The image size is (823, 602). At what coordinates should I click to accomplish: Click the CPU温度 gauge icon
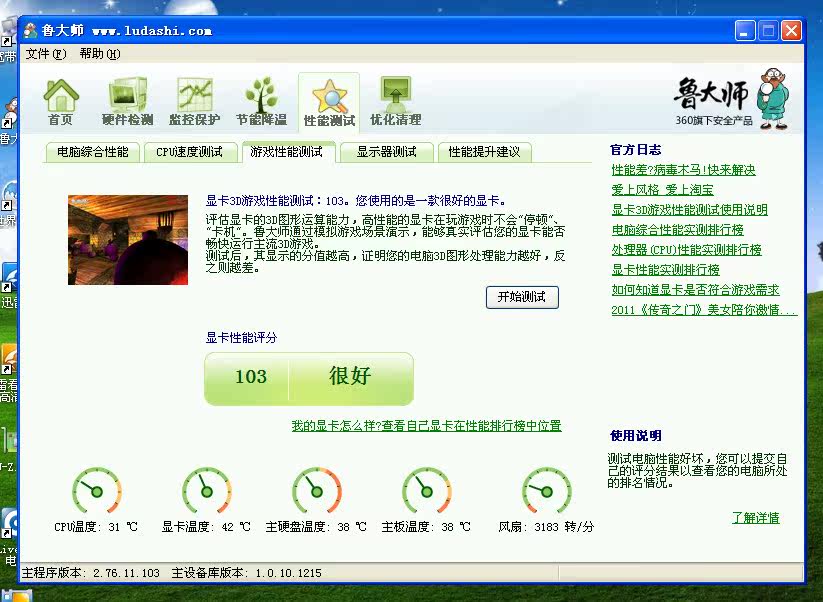tap(96, 491)
